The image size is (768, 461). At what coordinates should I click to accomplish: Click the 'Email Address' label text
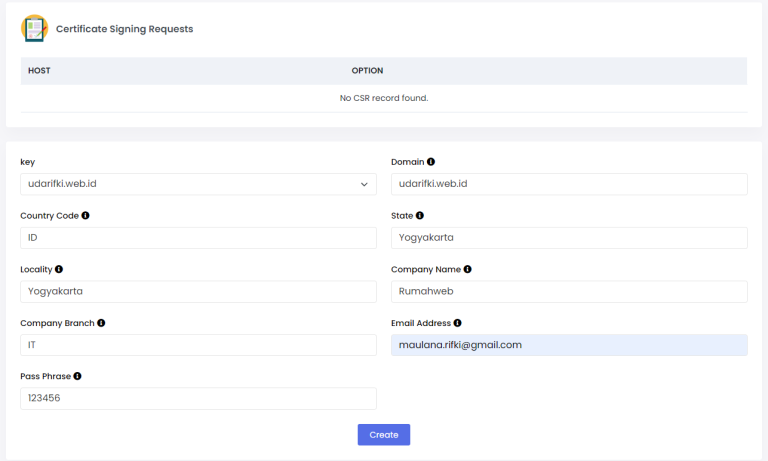click(x=421, y=323)
